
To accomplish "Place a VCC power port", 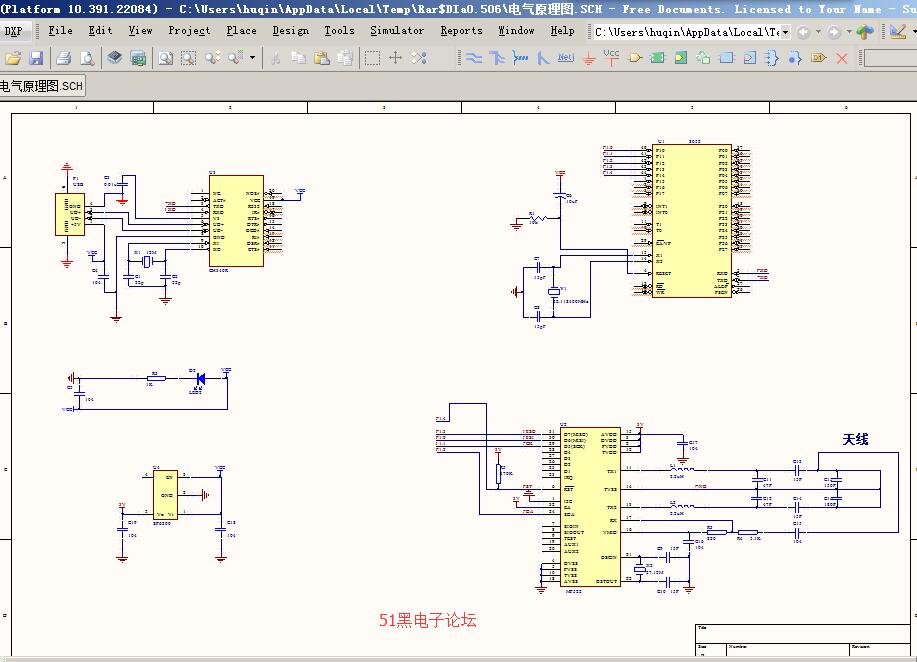I will click(611, 57).
